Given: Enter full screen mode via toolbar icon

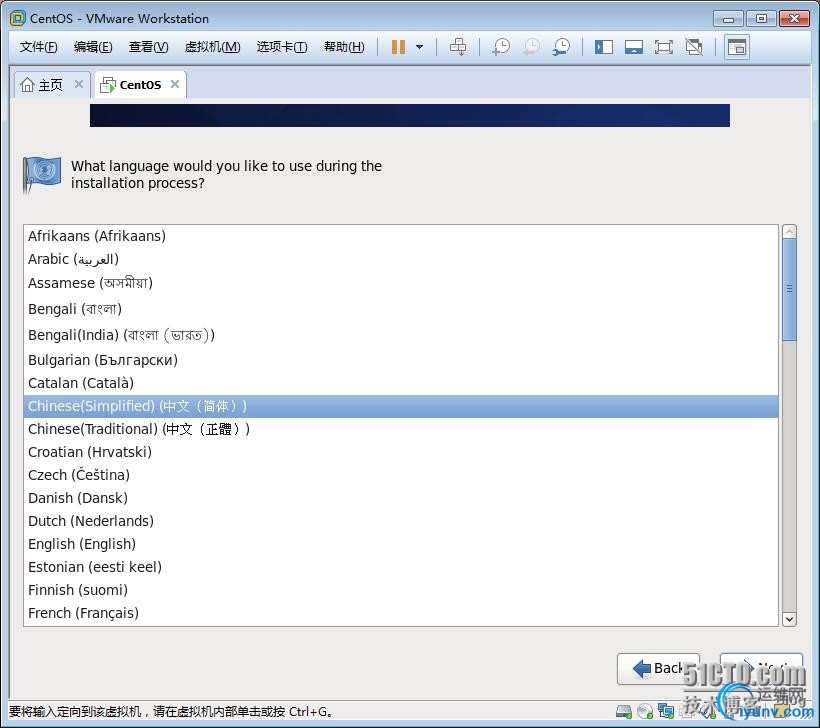Looking at the screenshot, I should point(664,47).
